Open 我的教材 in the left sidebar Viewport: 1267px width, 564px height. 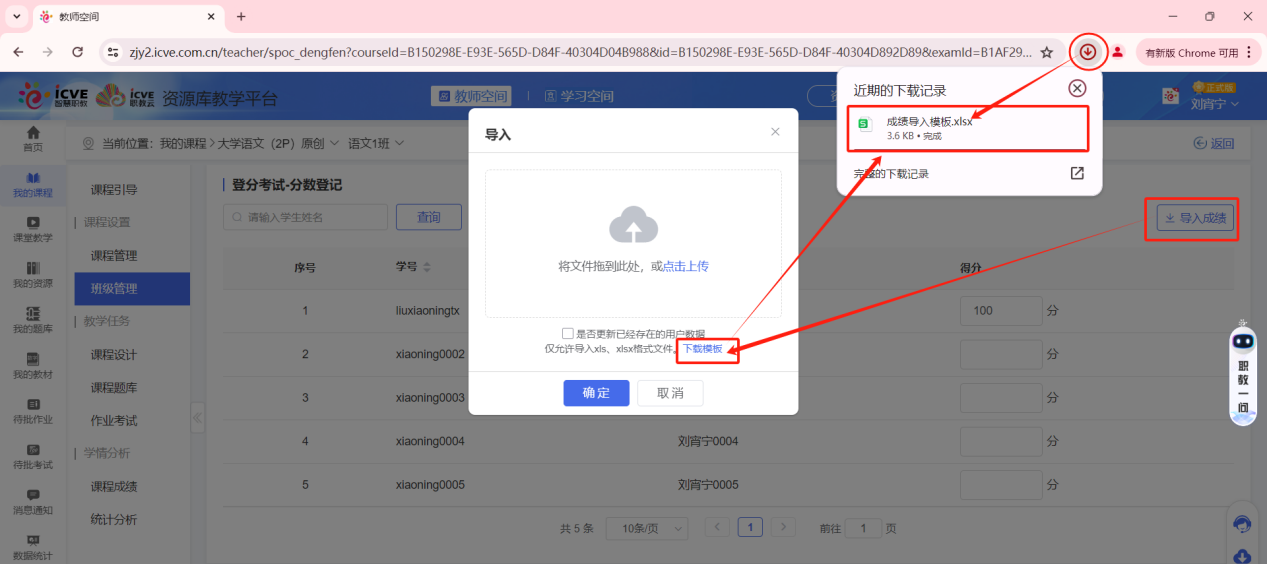[33, 366]
